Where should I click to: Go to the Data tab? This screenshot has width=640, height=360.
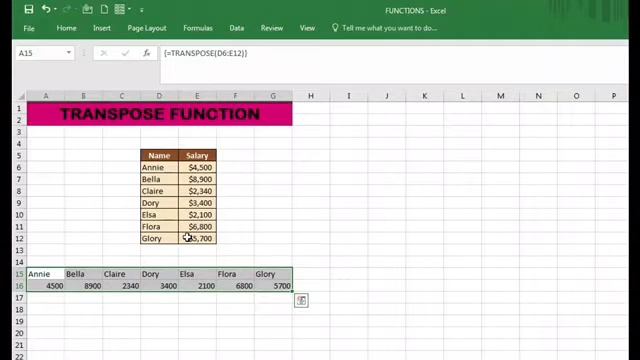pyautogui.click(x=237, y=28)
